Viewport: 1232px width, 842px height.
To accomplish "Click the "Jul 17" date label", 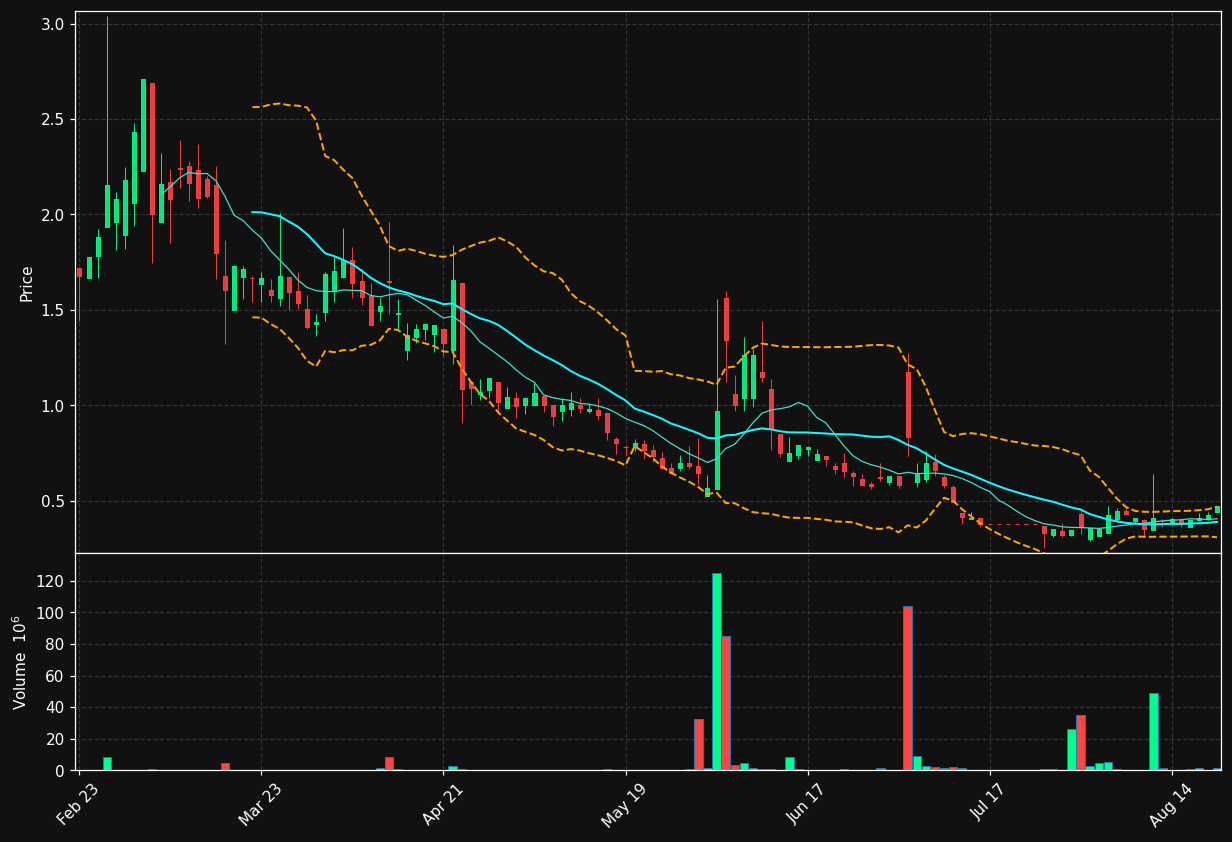I will [x=989, y=804].
